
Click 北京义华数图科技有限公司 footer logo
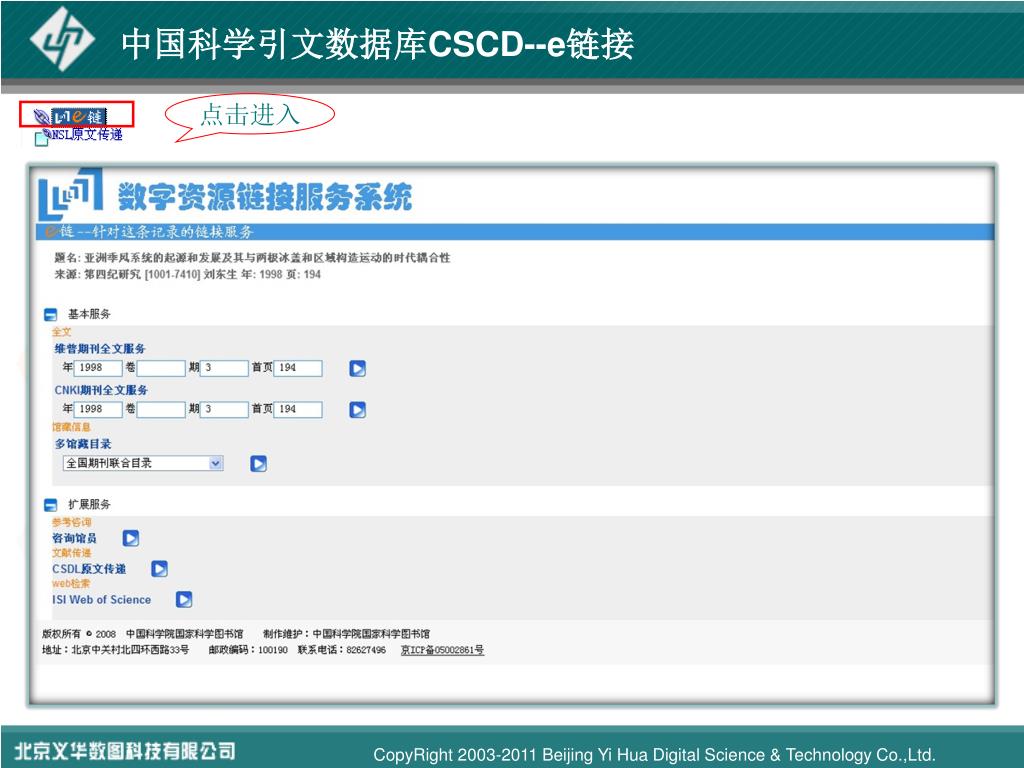125,751
